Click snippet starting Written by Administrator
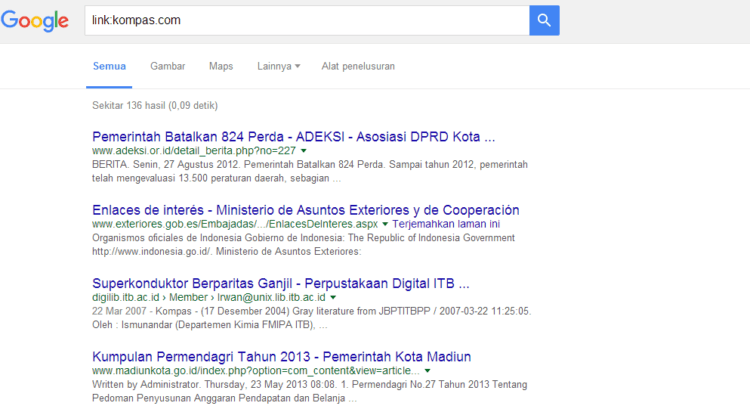Viewport: 750px width, 409px height. click(x=309, y=391)
